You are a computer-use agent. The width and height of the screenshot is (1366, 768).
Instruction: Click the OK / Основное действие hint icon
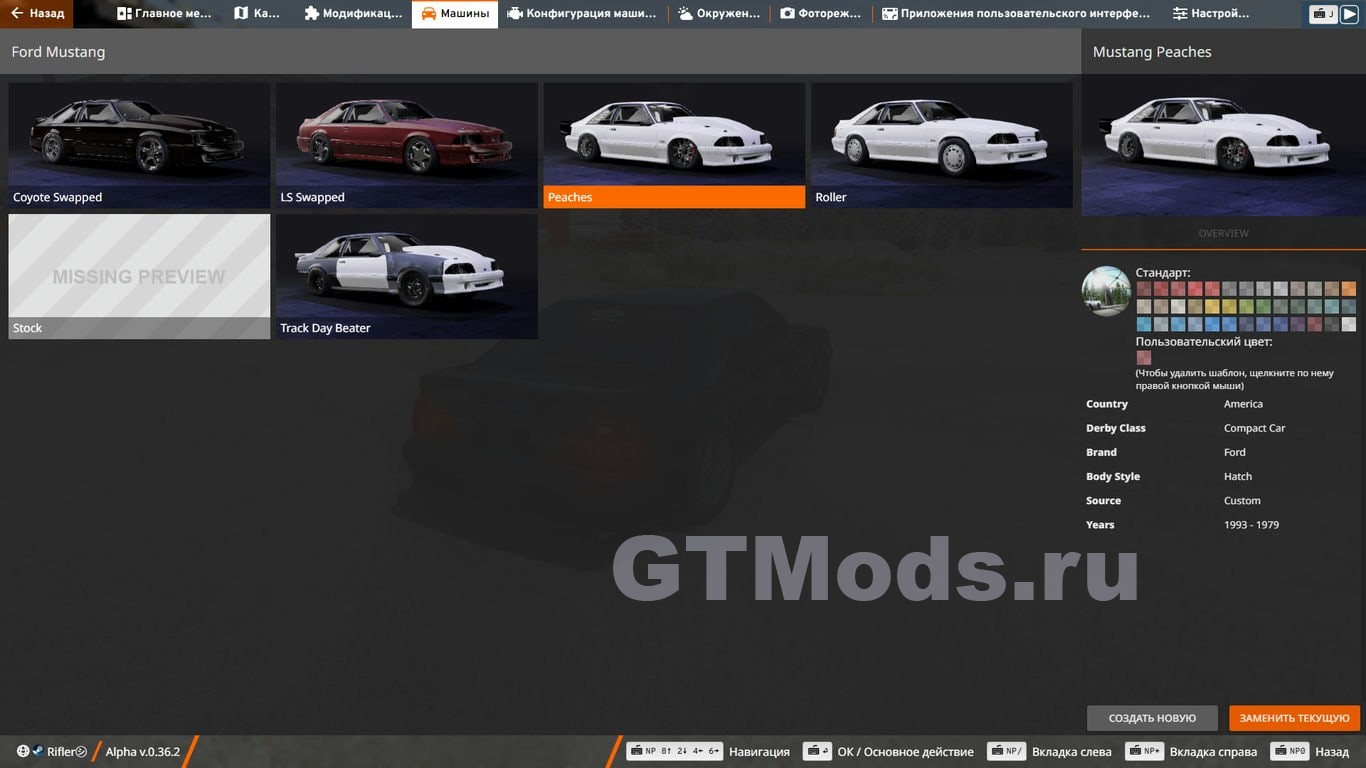click(817, 751)
